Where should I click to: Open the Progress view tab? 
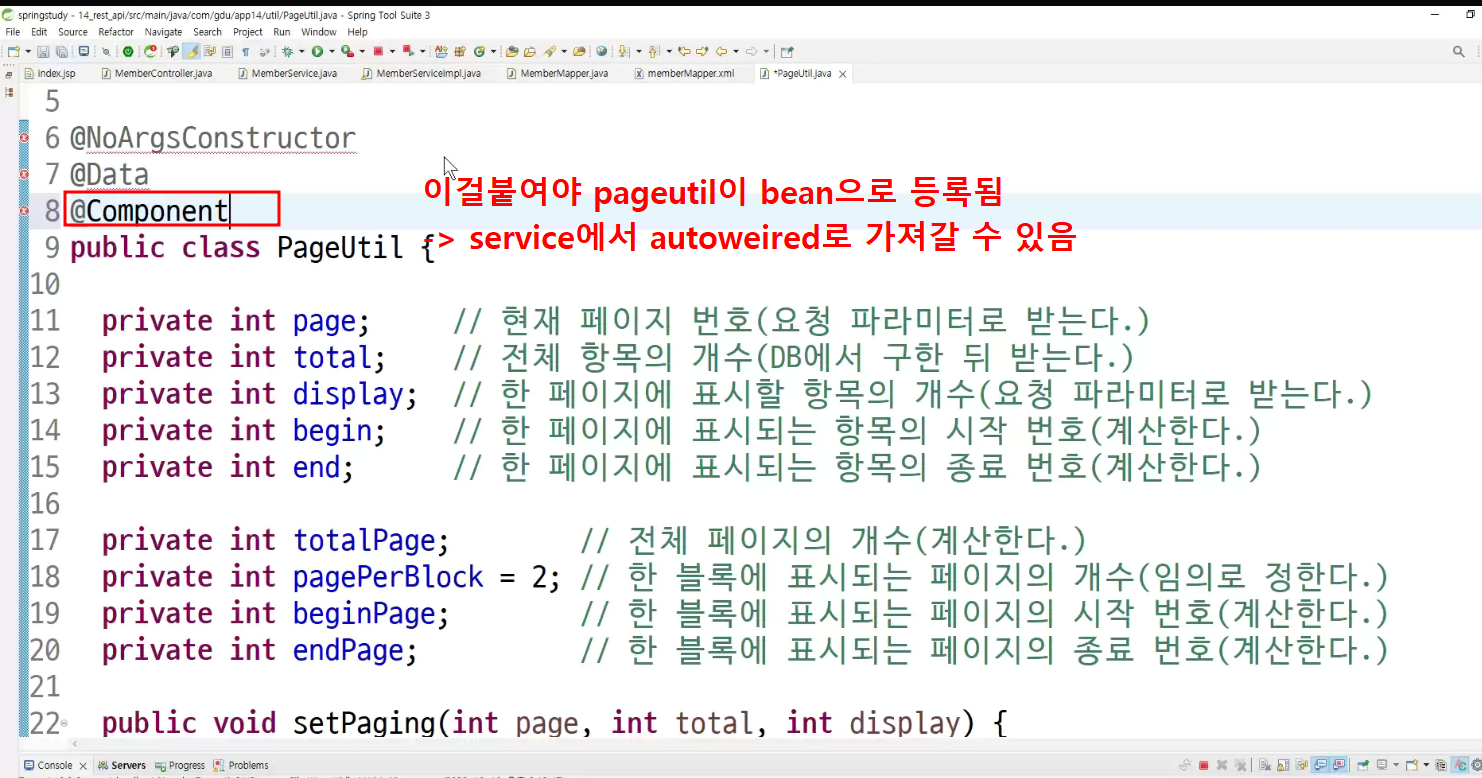[179, 765]
